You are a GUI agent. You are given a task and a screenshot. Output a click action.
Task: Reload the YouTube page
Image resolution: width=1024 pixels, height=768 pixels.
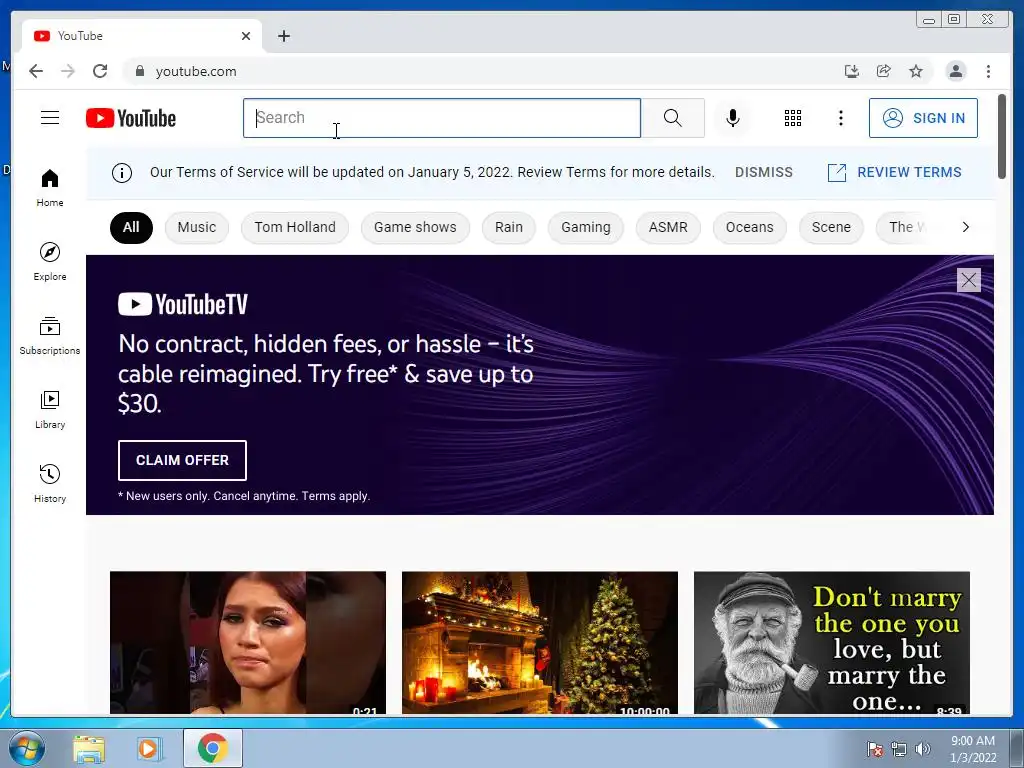[x=100, y=71]
